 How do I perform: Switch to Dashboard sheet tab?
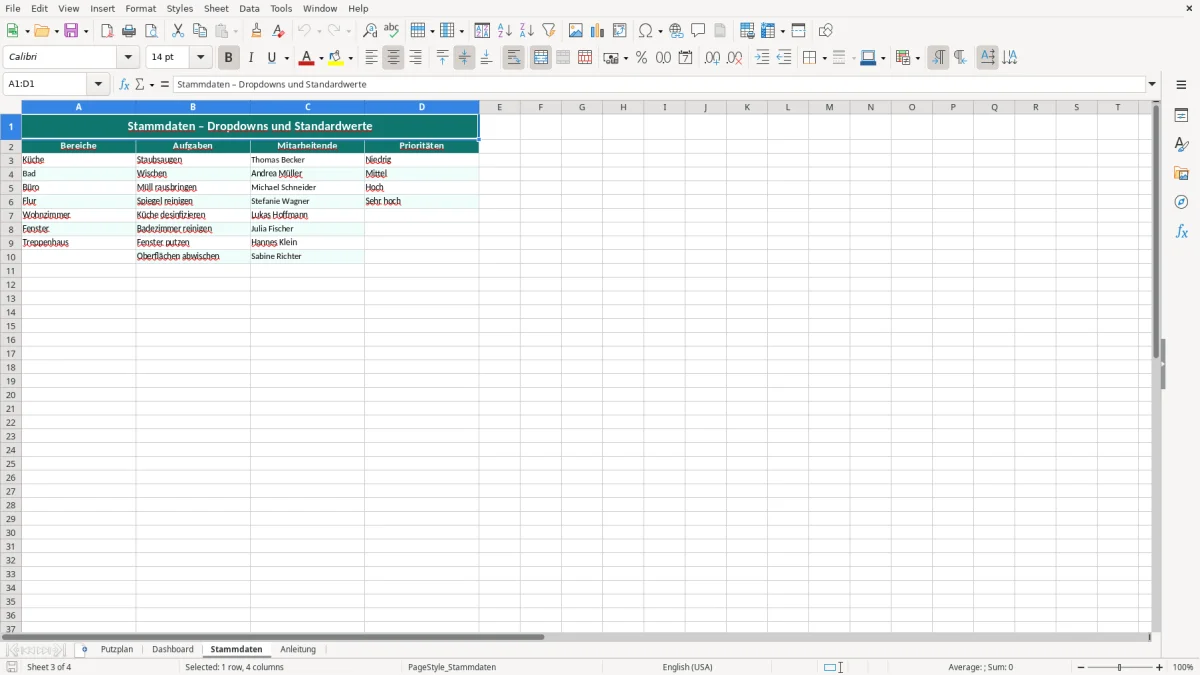(x=173, y=650)
